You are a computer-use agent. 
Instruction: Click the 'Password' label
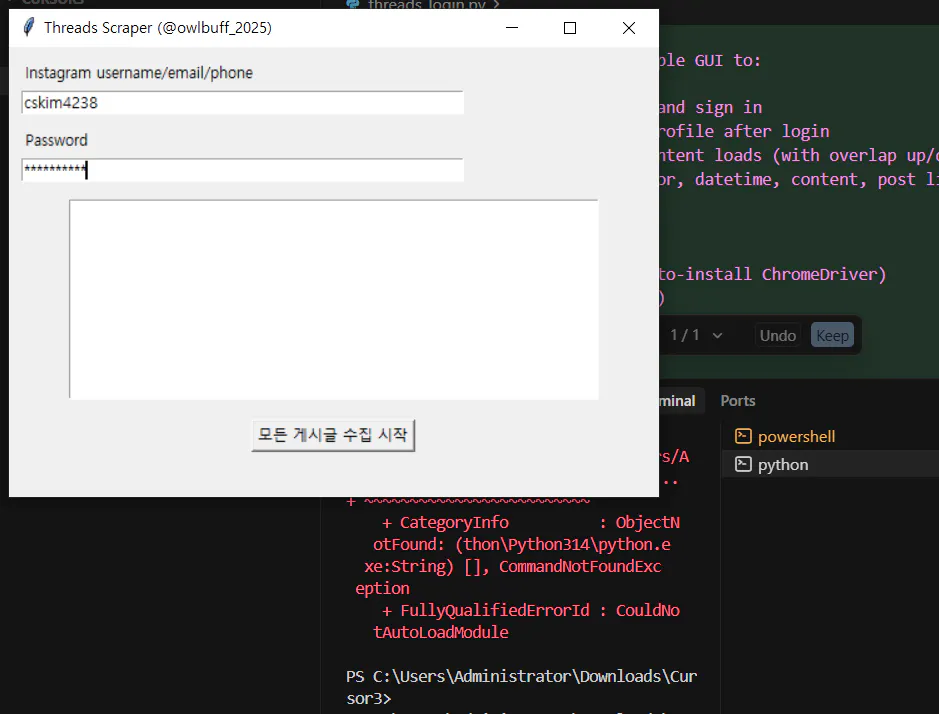click(x=56, y=140)
